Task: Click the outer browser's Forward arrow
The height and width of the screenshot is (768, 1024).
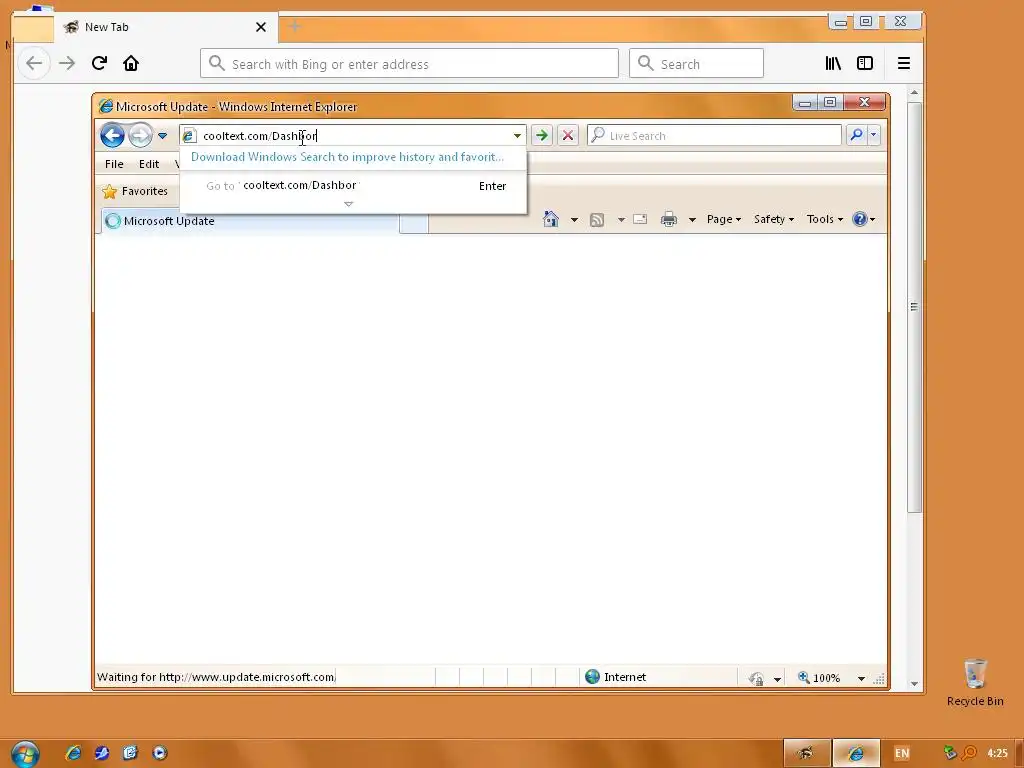Action: tap(67, 63)
